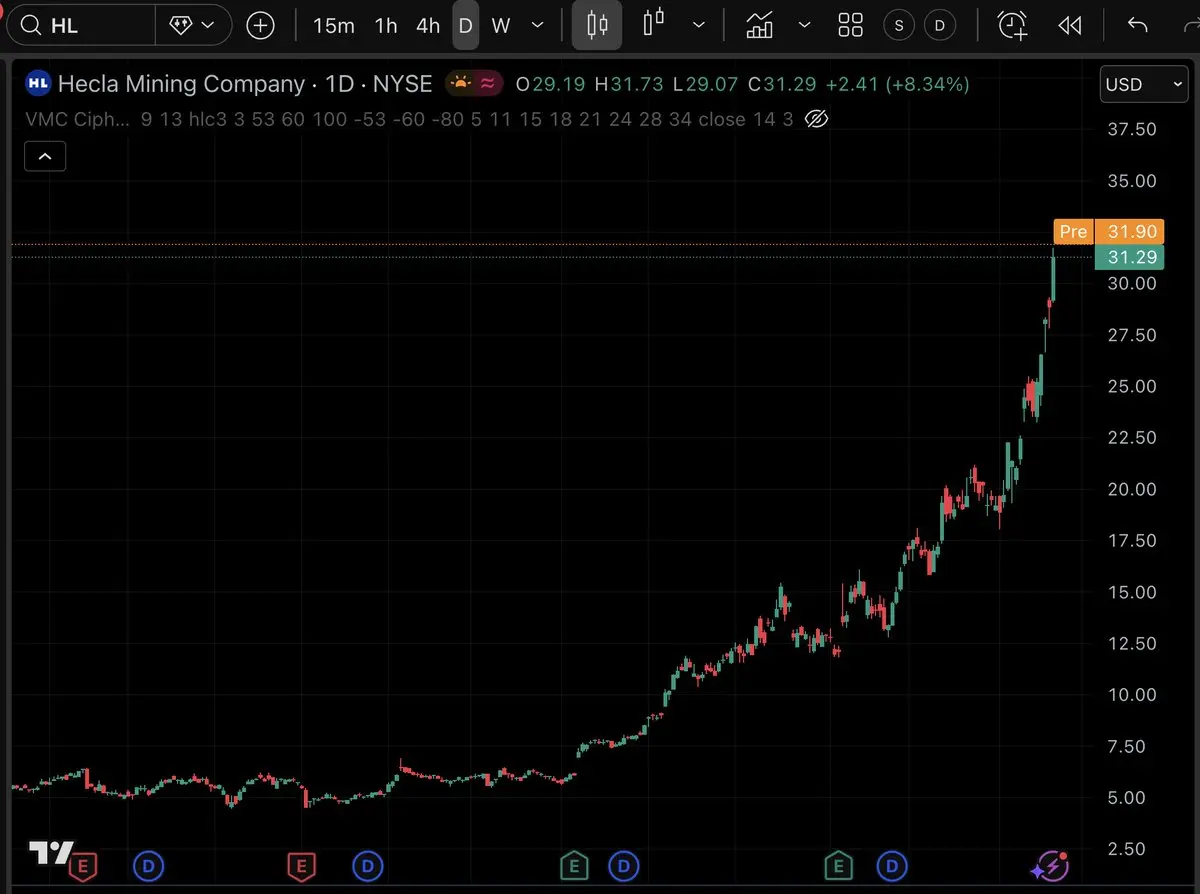This screenshot has width=1200, height=894.
Task: Click the orange Pre price label
Action: pos(1073,231)
